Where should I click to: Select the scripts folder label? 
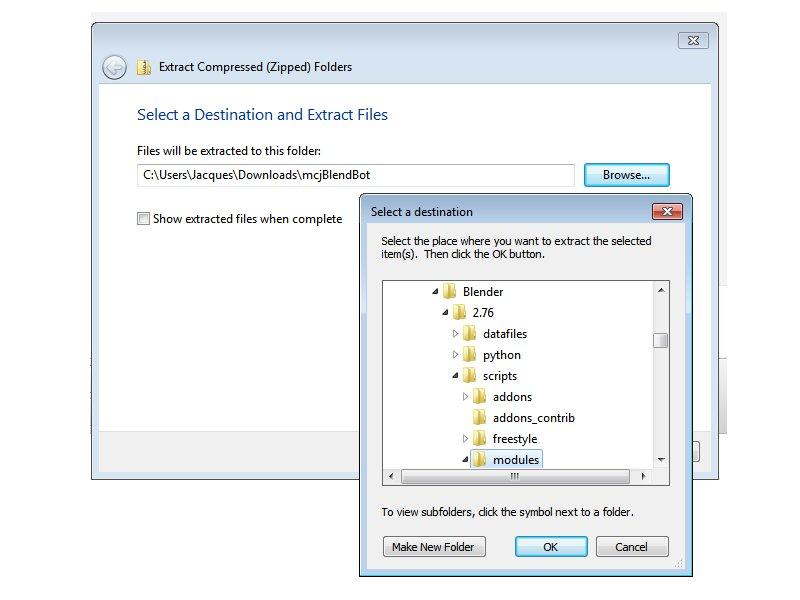coord(500,376)
